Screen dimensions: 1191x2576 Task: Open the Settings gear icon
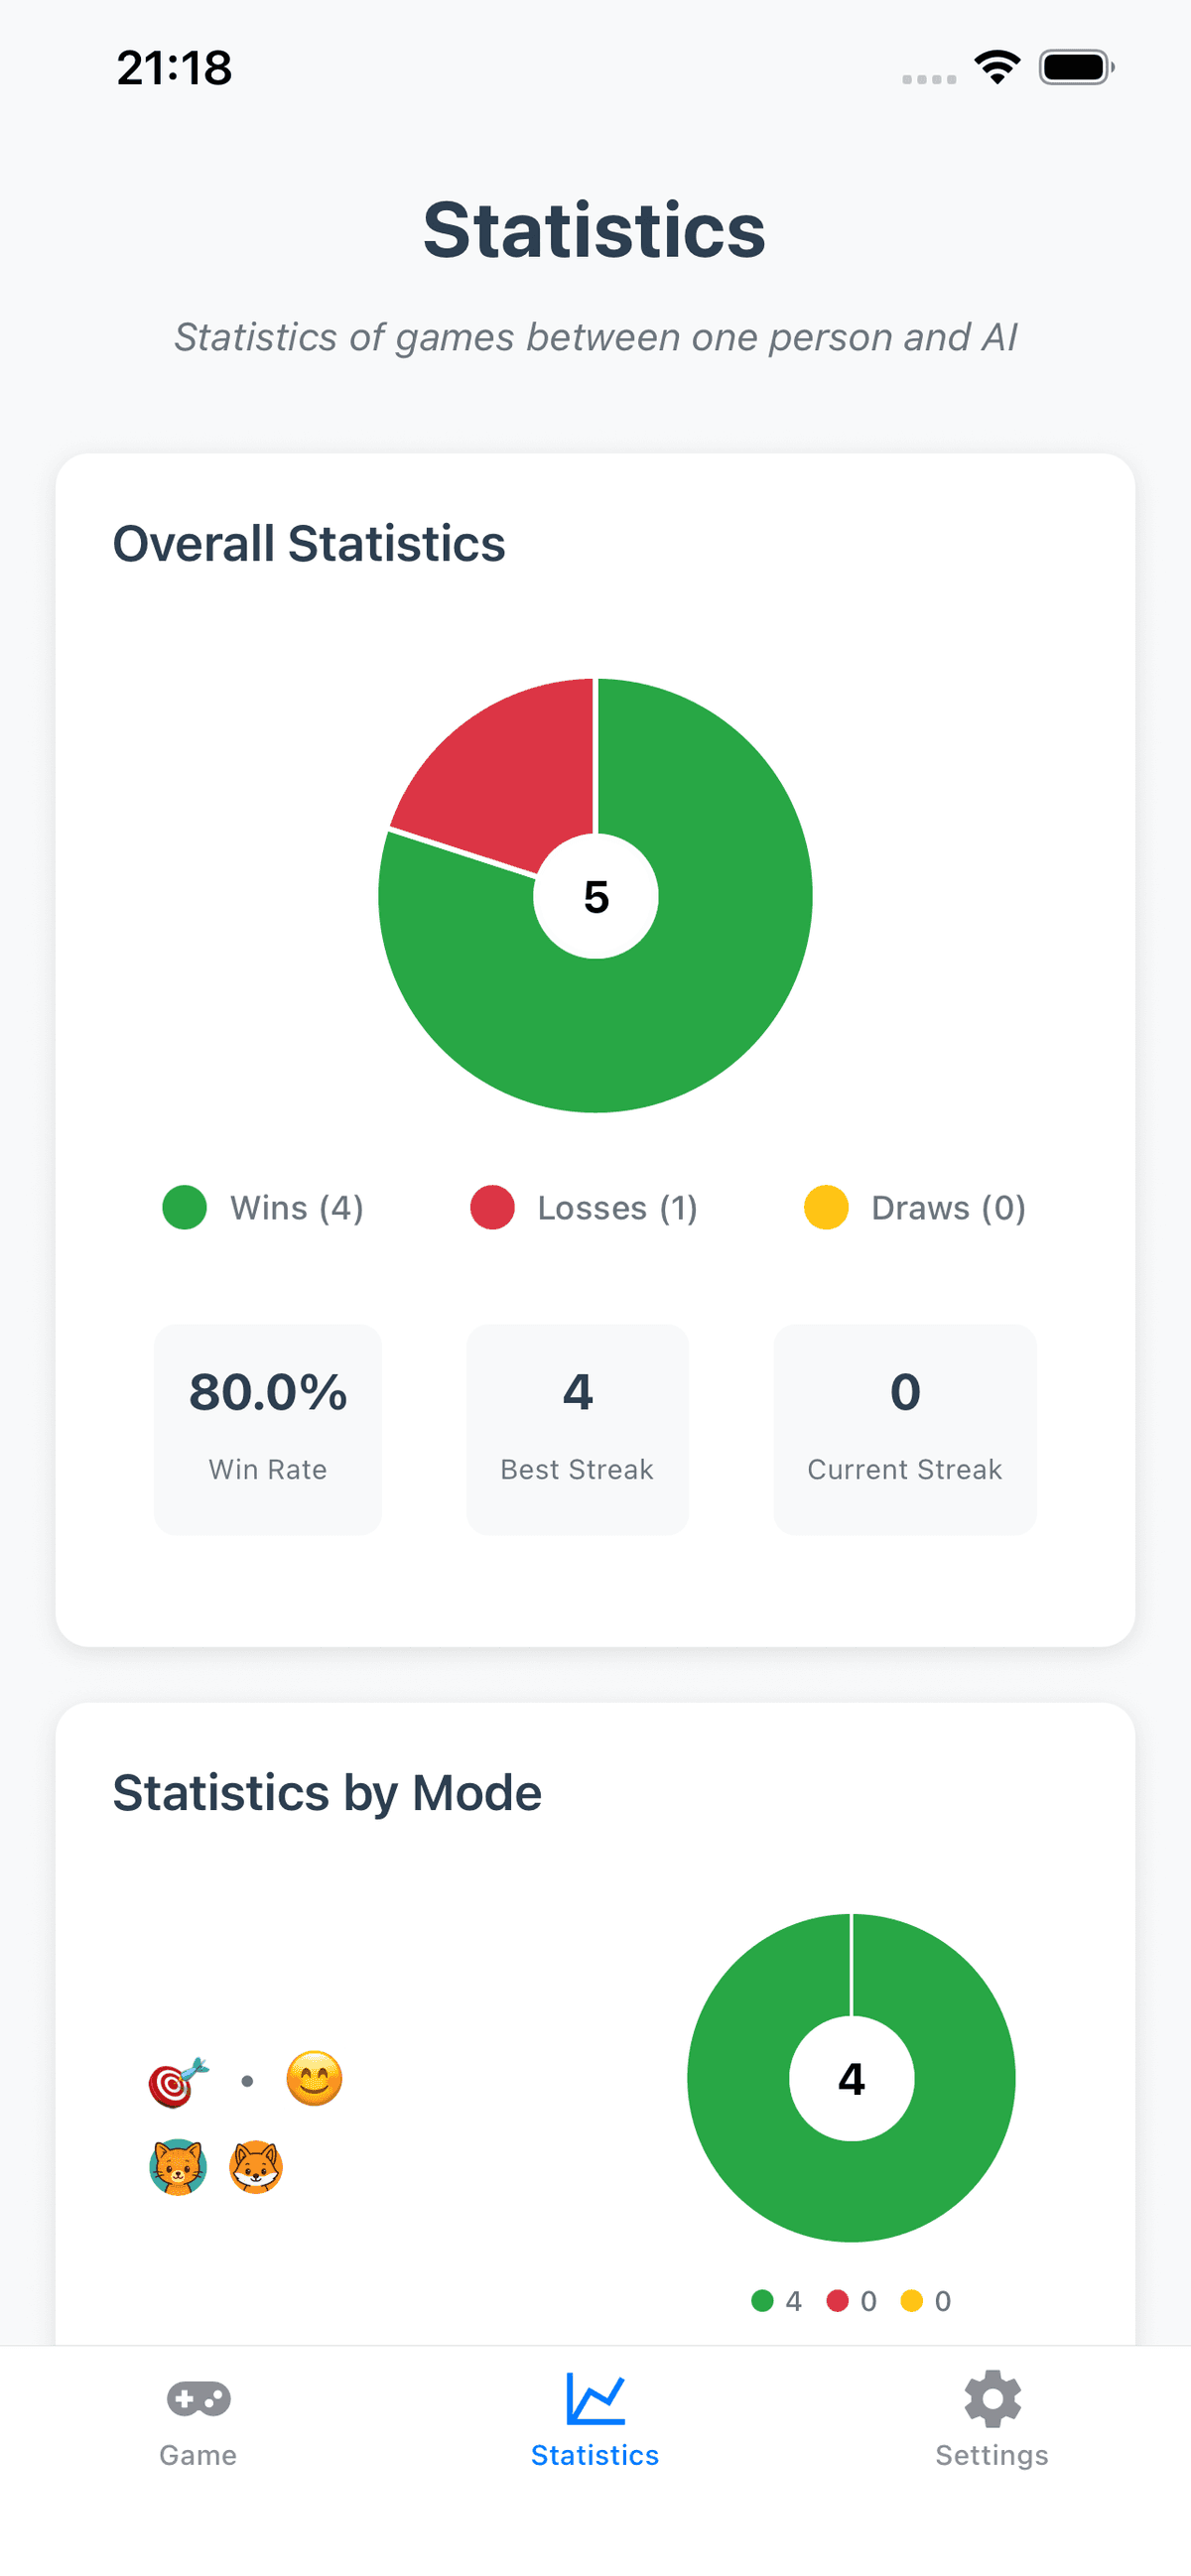click(x=992, y=2398)
